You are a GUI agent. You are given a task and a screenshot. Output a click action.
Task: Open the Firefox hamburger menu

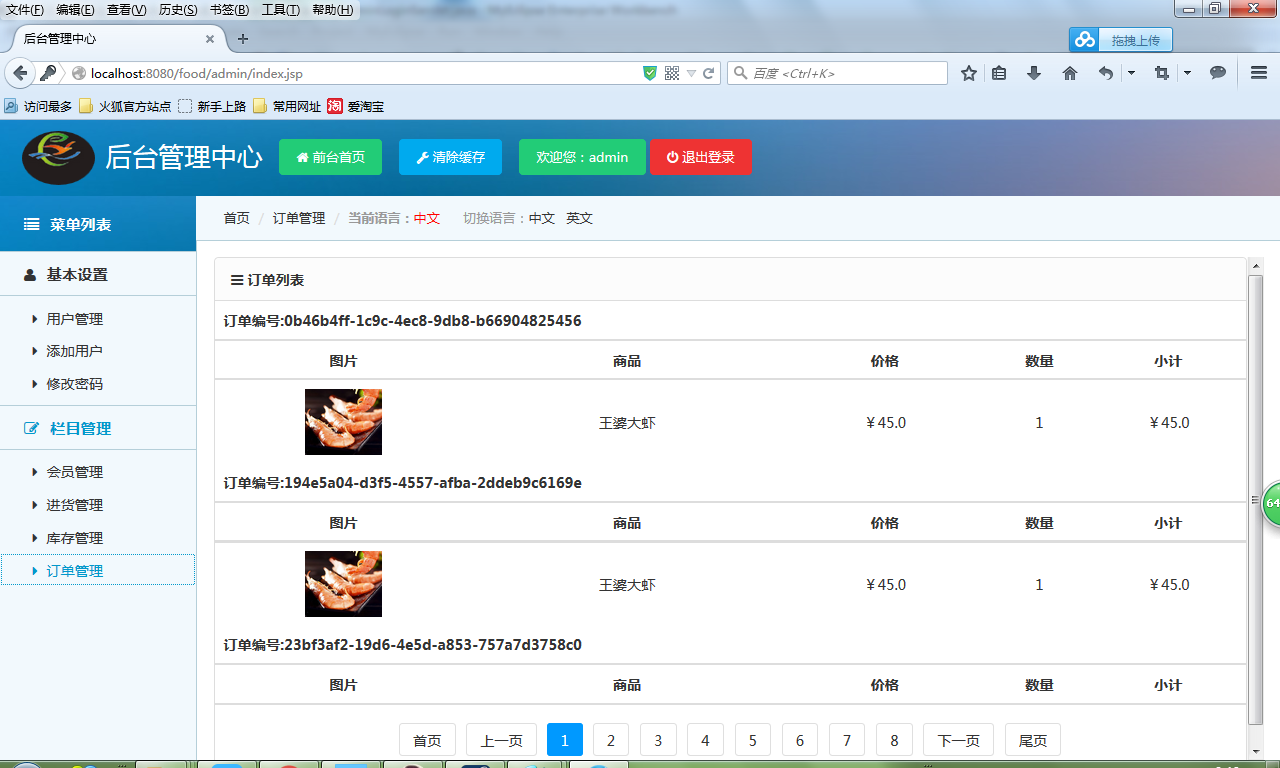tap(1259, 73)
